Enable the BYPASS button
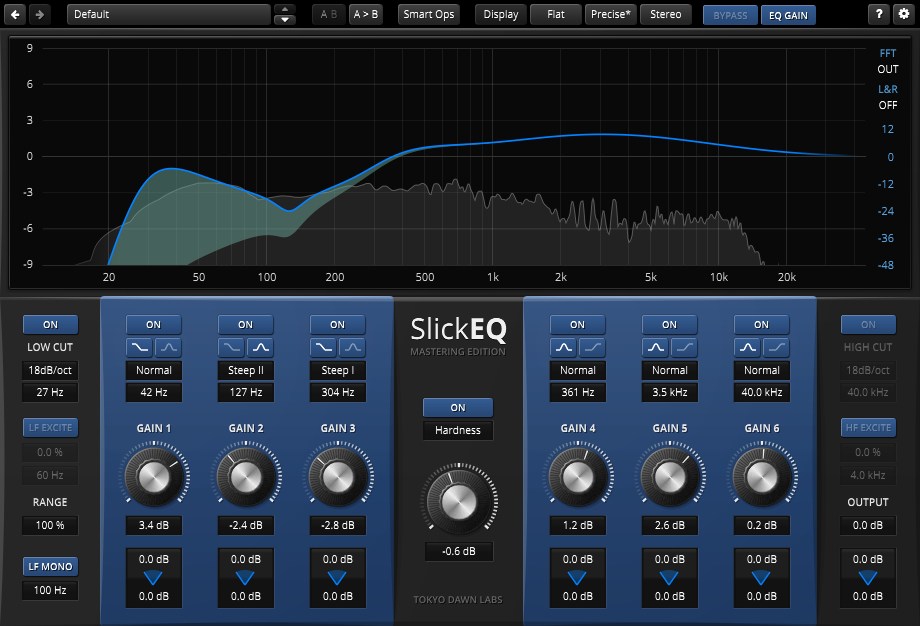 coord(730,15)
